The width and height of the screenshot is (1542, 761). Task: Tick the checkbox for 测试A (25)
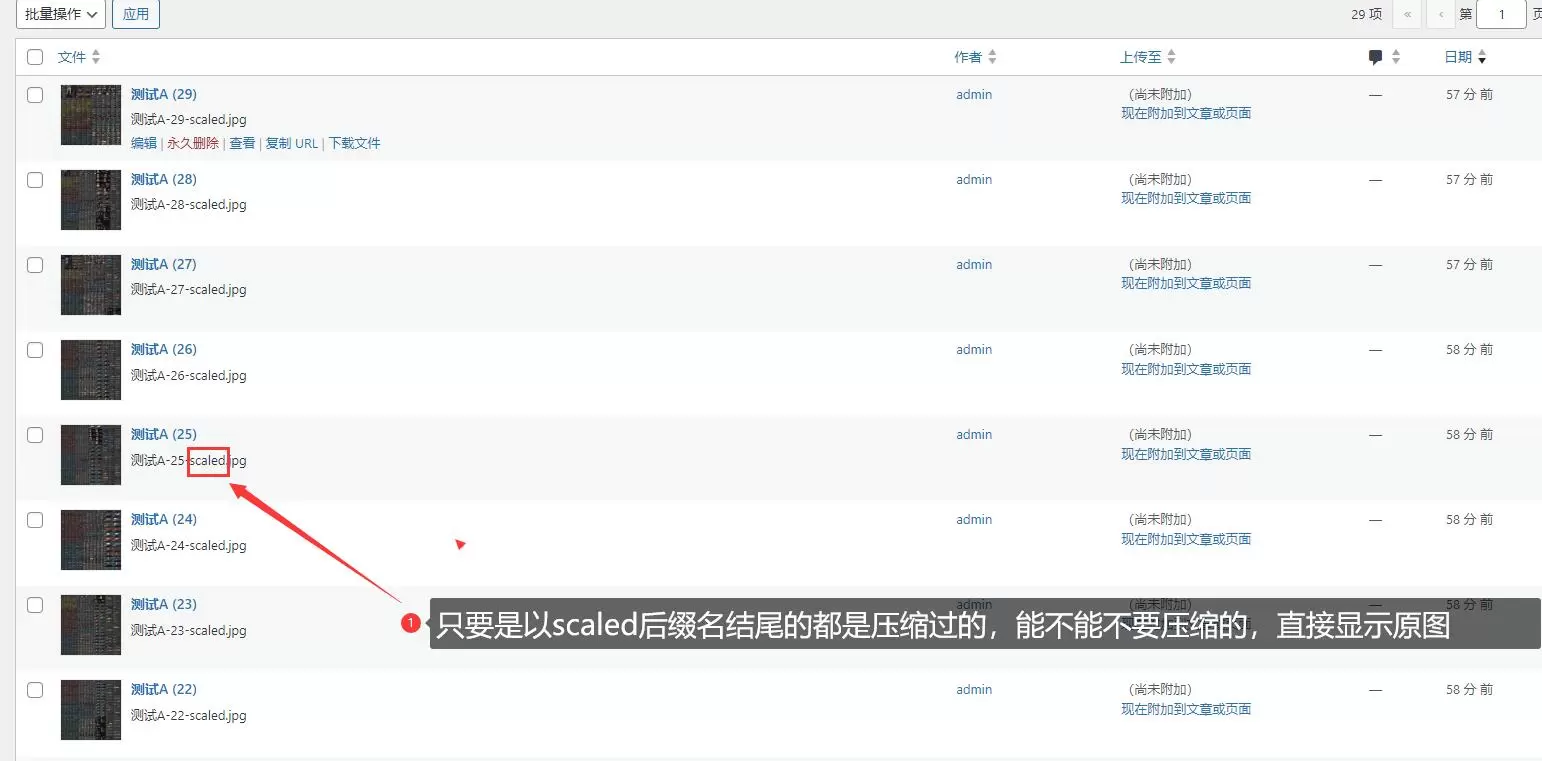click(x=35, y=435)
